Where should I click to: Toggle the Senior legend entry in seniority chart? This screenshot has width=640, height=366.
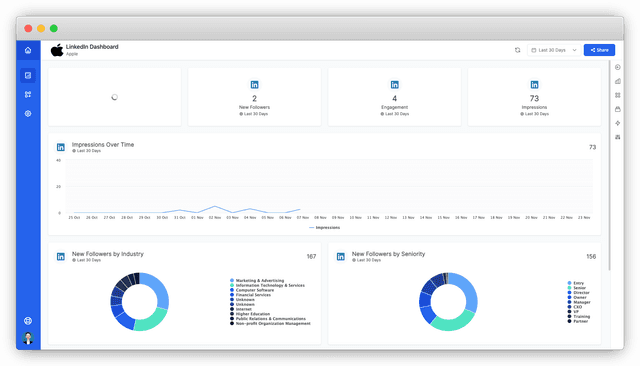[577, 288]
